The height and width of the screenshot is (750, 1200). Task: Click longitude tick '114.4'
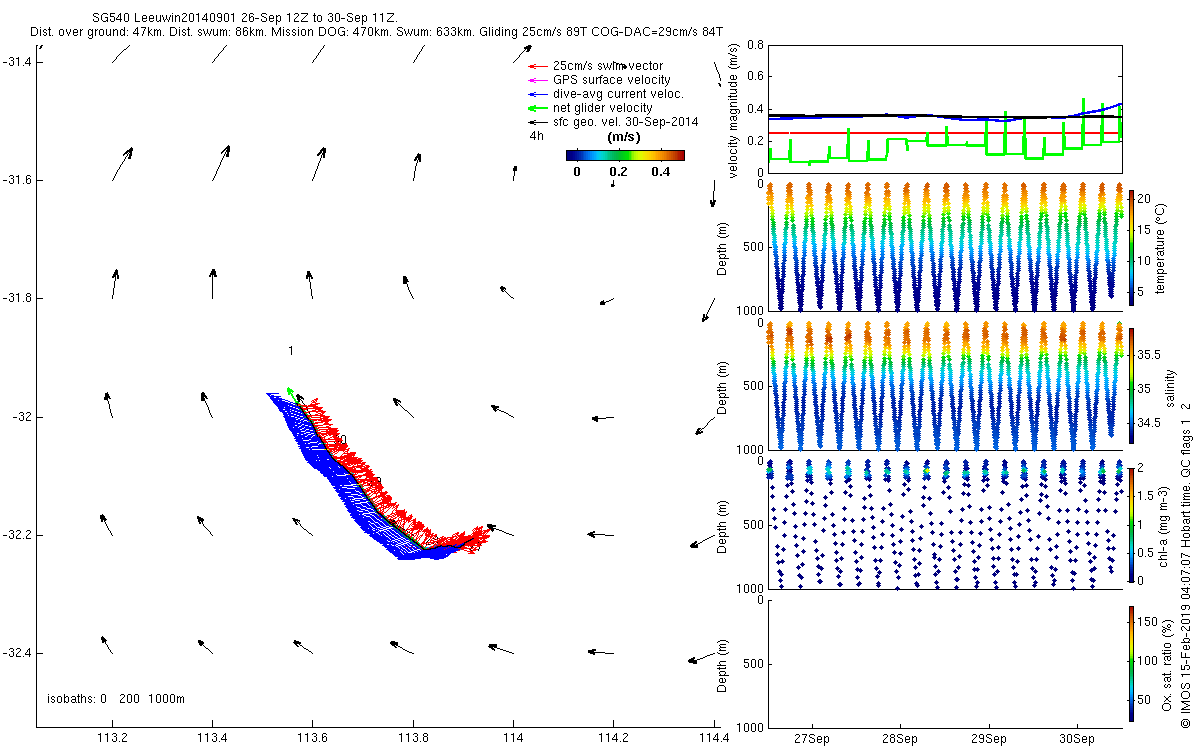(x=713, y=738)
